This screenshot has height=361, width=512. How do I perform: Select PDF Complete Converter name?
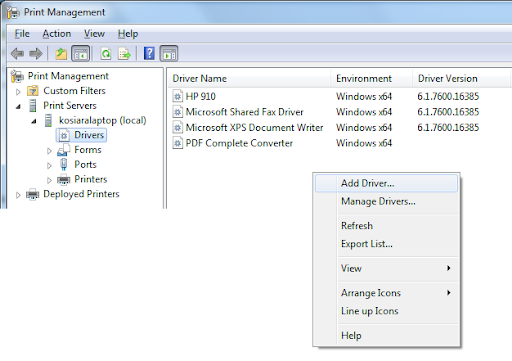[239, 143]
